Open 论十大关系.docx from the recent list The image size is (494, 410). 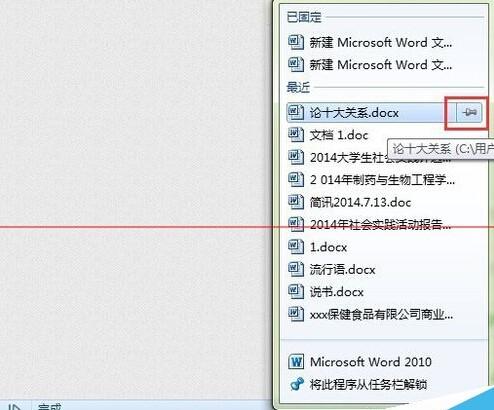click(x=371, y=112)
